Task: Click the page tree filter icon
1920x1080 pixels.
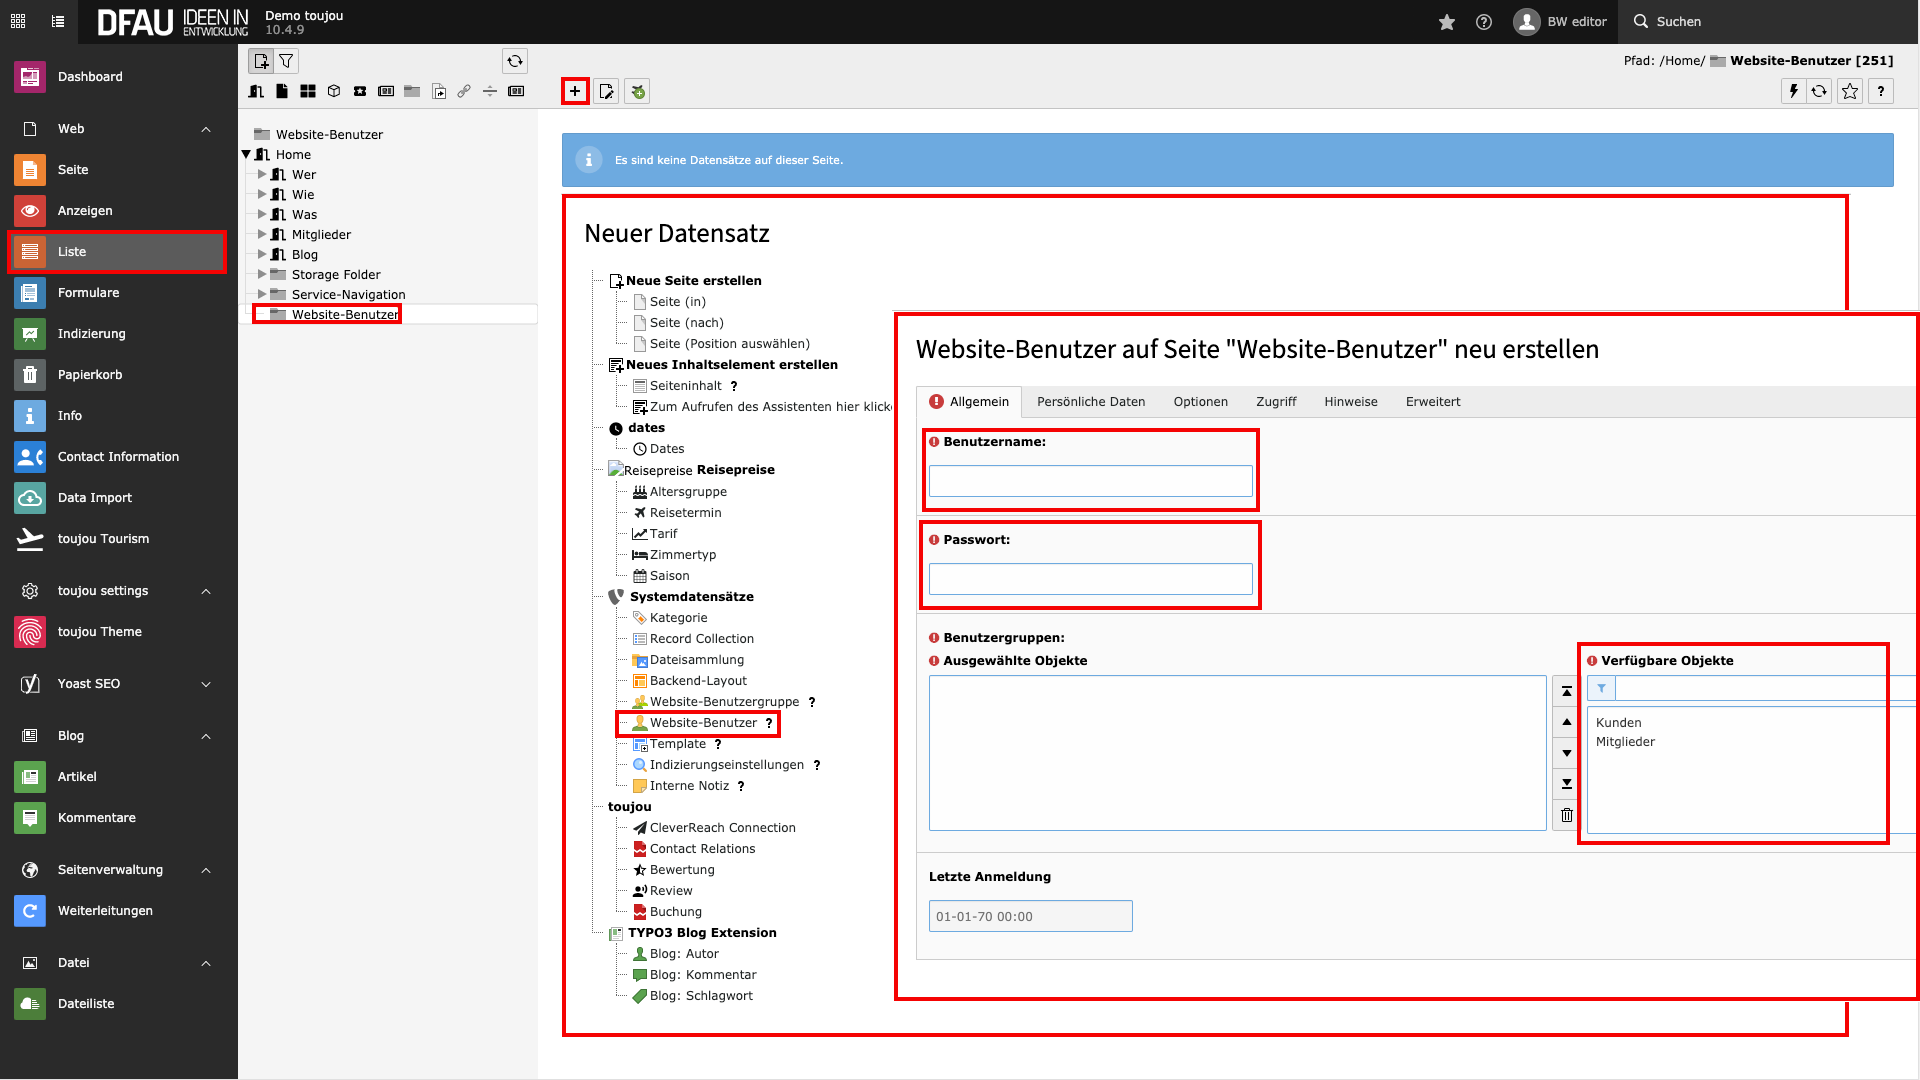Action: [x=287, y=61]
